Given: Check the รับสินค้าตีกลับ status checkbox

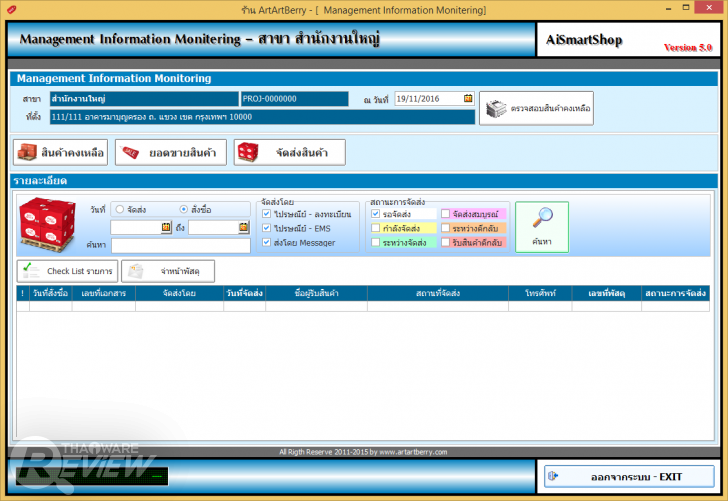Looking at the screenshot, I should point(446,242).
